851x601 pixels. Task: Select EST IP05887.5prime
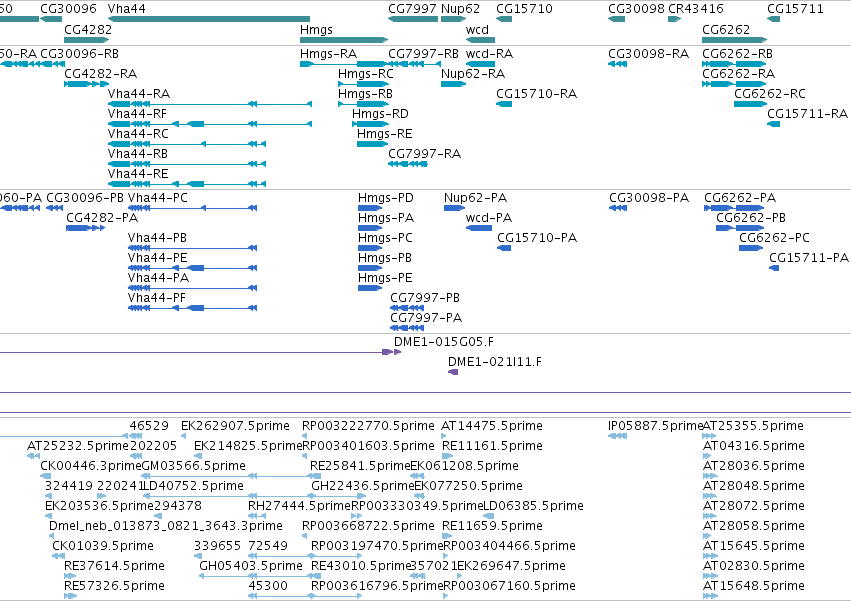pyautogui.click(x=618, y=436)
